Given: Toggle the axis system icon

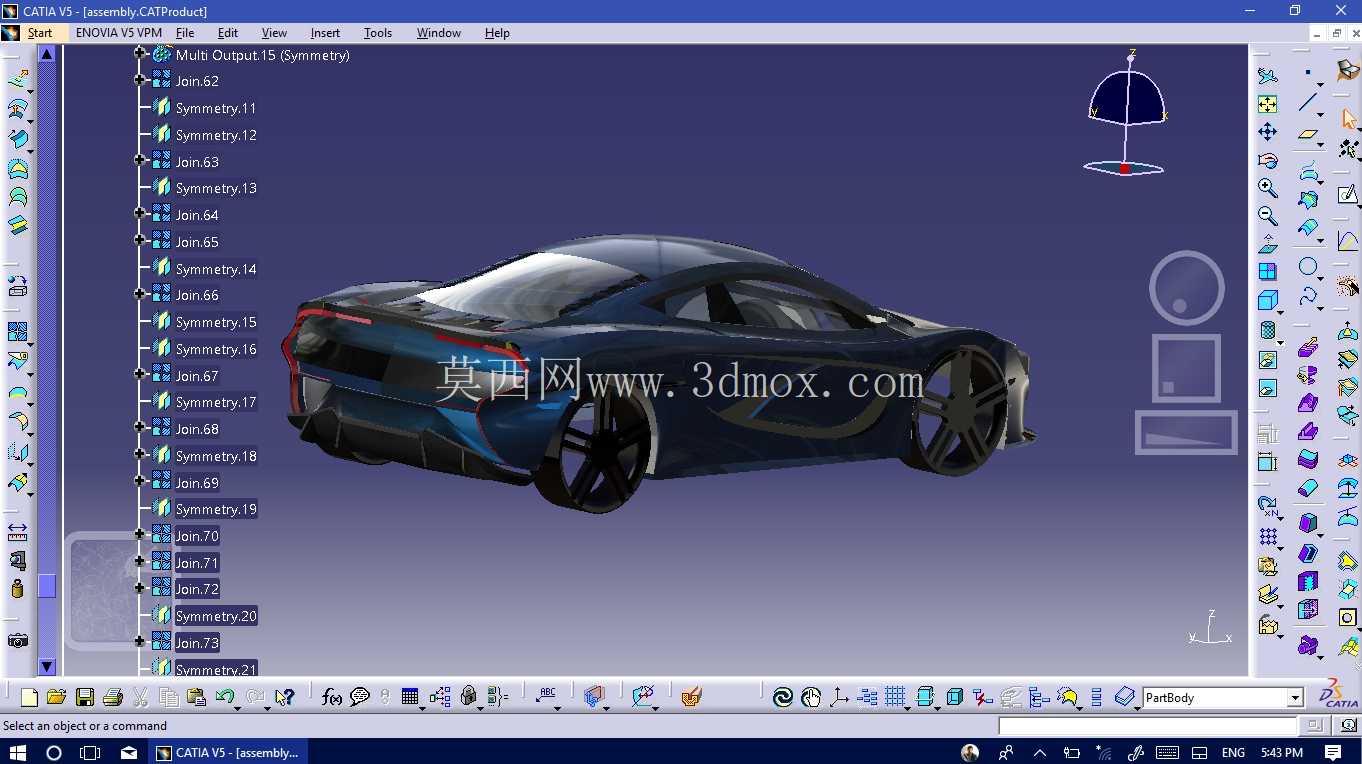Looking at the screenshot, I should pos(839,697).
